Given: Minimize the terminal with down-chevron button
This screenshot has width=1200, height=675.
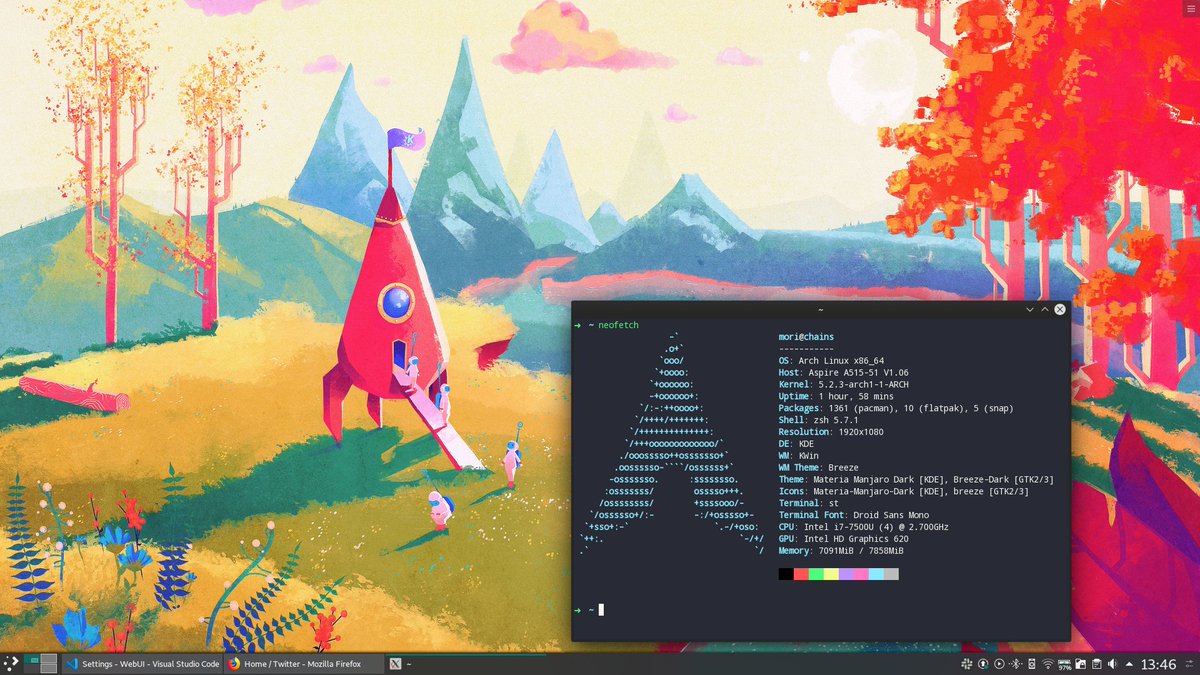Looking at the screenshot, I should [x=1030, y=309].
